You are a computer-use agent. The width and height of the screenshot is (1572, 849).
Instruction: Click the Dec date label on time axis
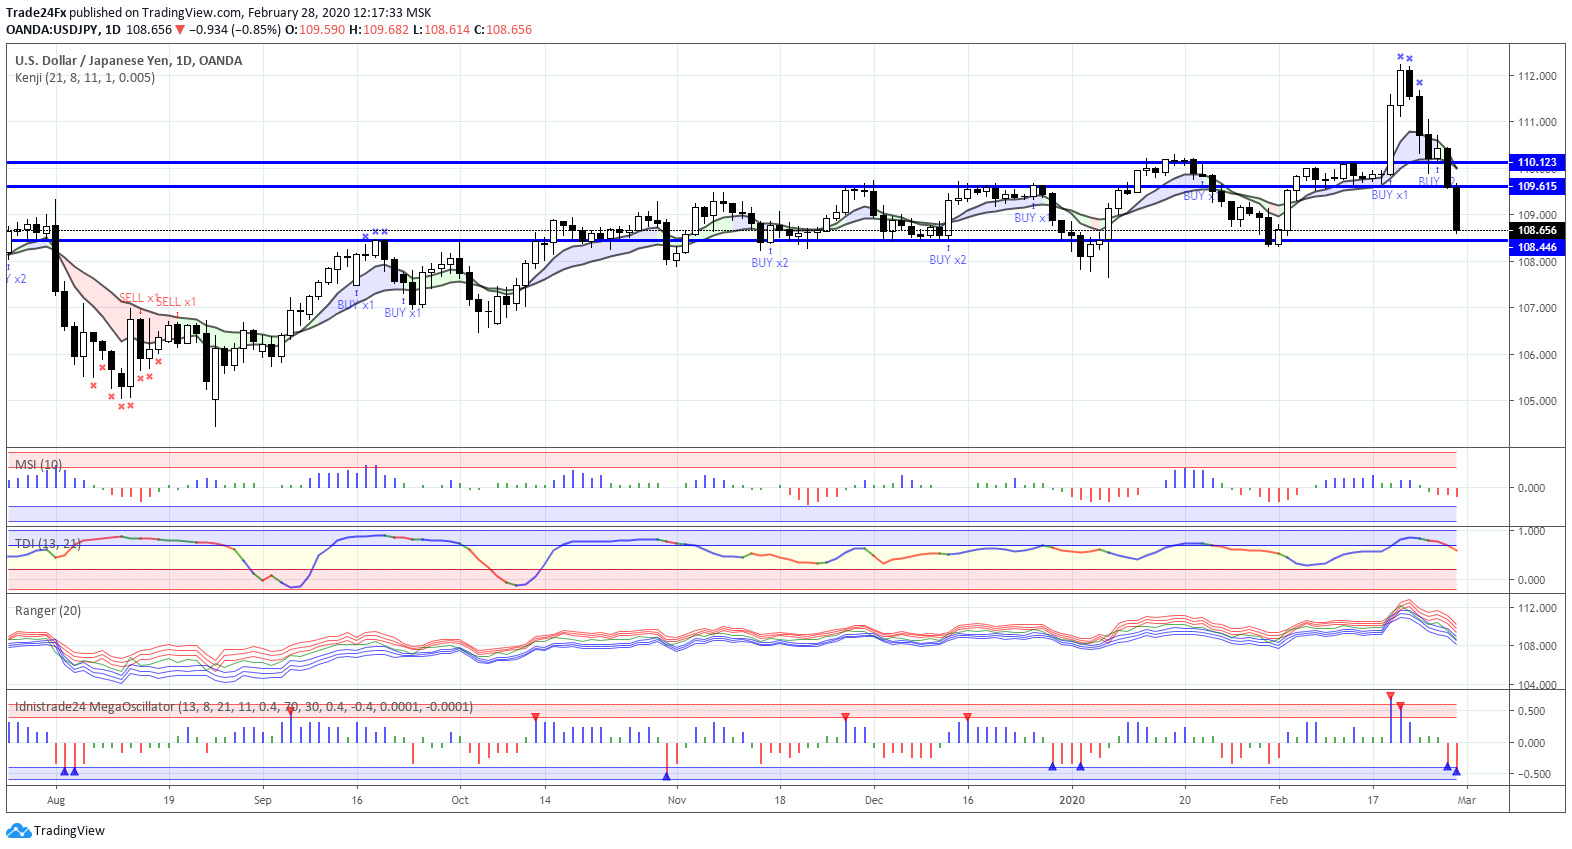click(874, 800)
